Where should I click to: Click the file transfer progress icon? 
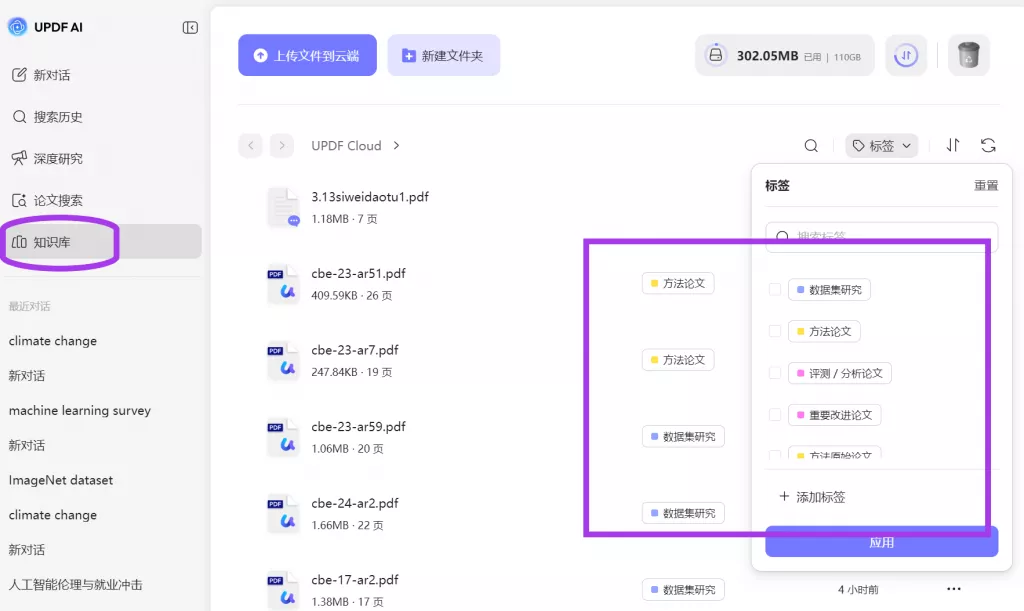coord(906,56)
